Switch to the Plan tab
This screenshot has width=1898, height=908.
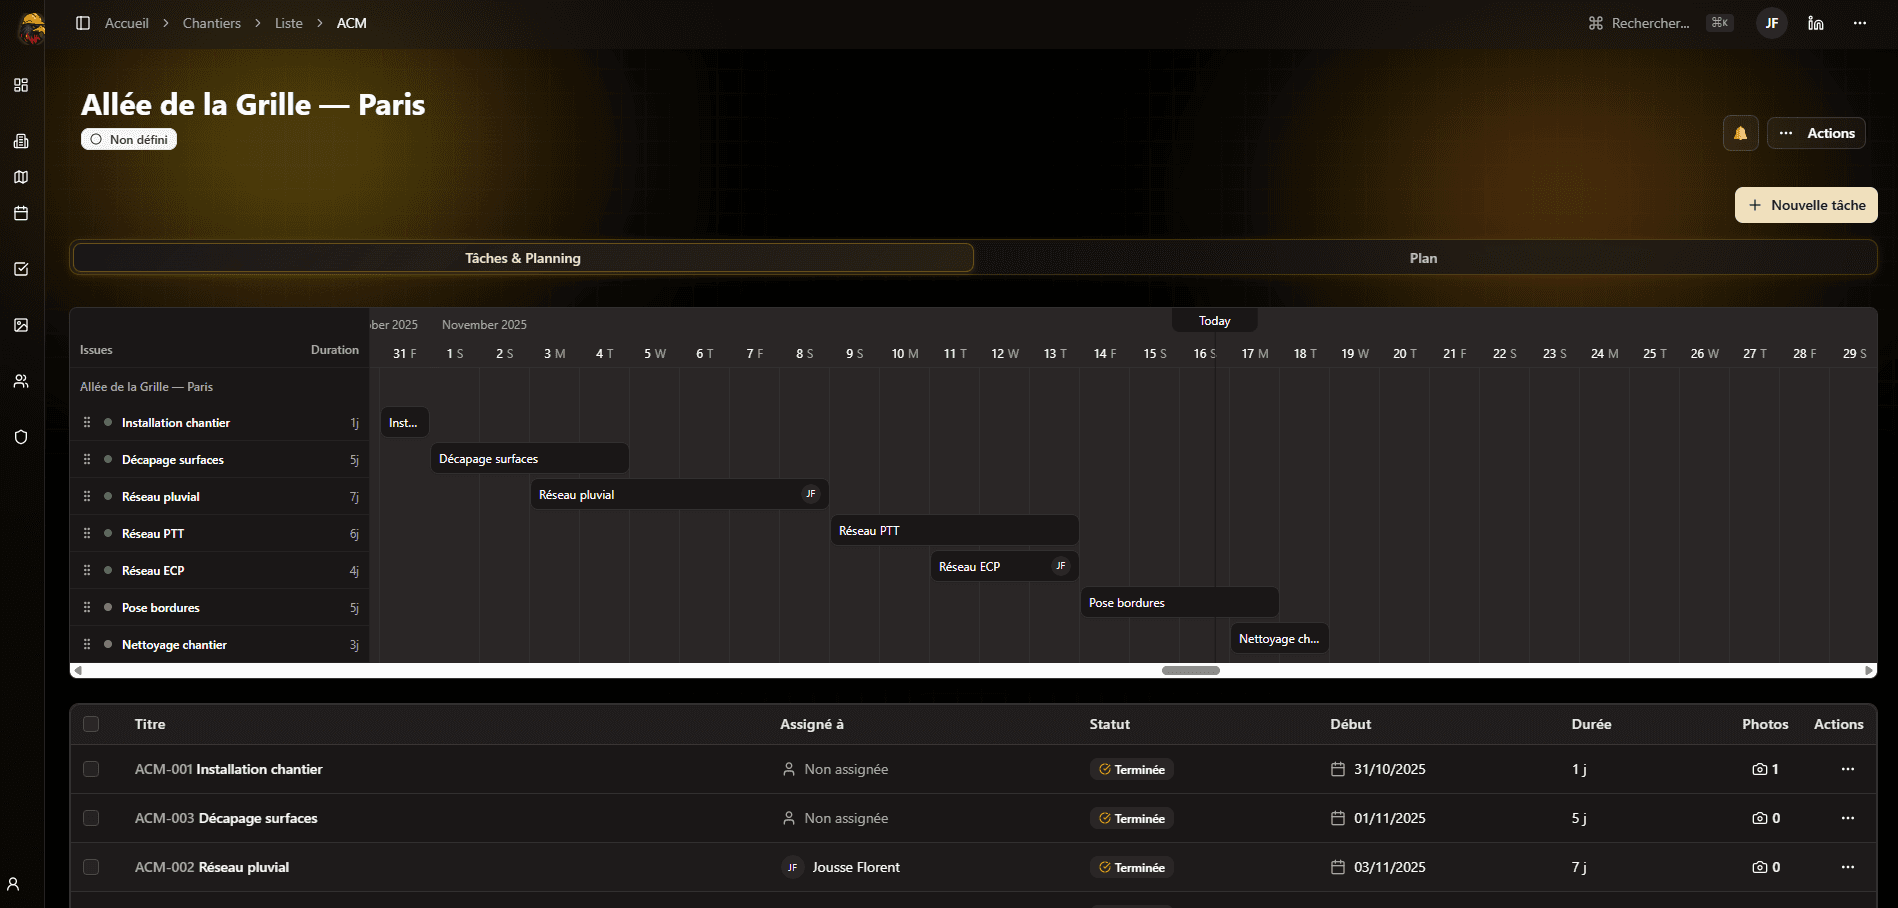coord(1423,257)
